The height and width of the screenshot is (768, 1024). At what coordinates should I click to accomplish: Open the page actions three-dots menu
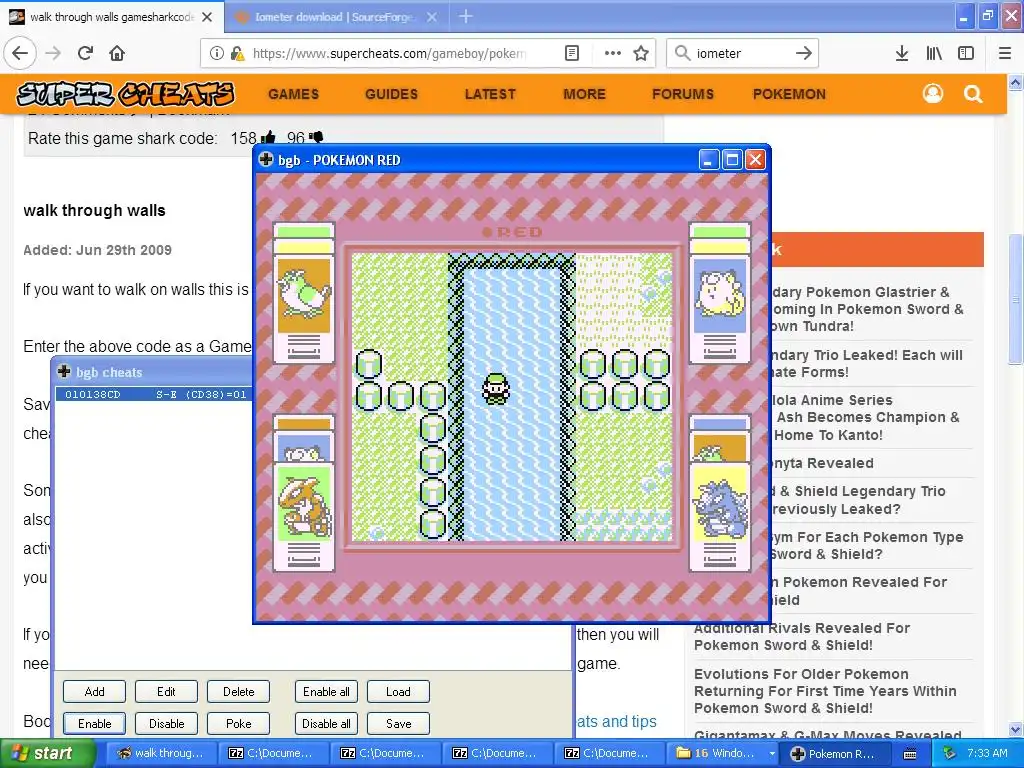coord(613,53)
